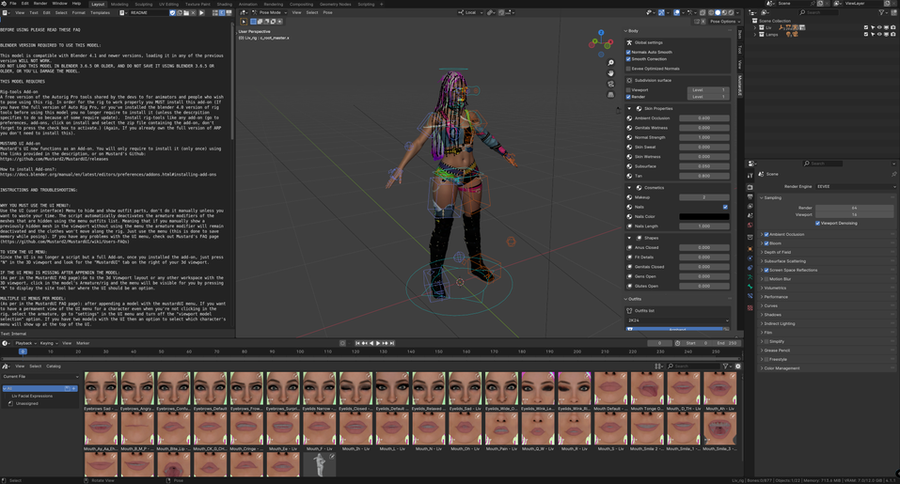Open the text editor type selector icon
This screenshot has width=900, height=484.
(x=7, y=14)
